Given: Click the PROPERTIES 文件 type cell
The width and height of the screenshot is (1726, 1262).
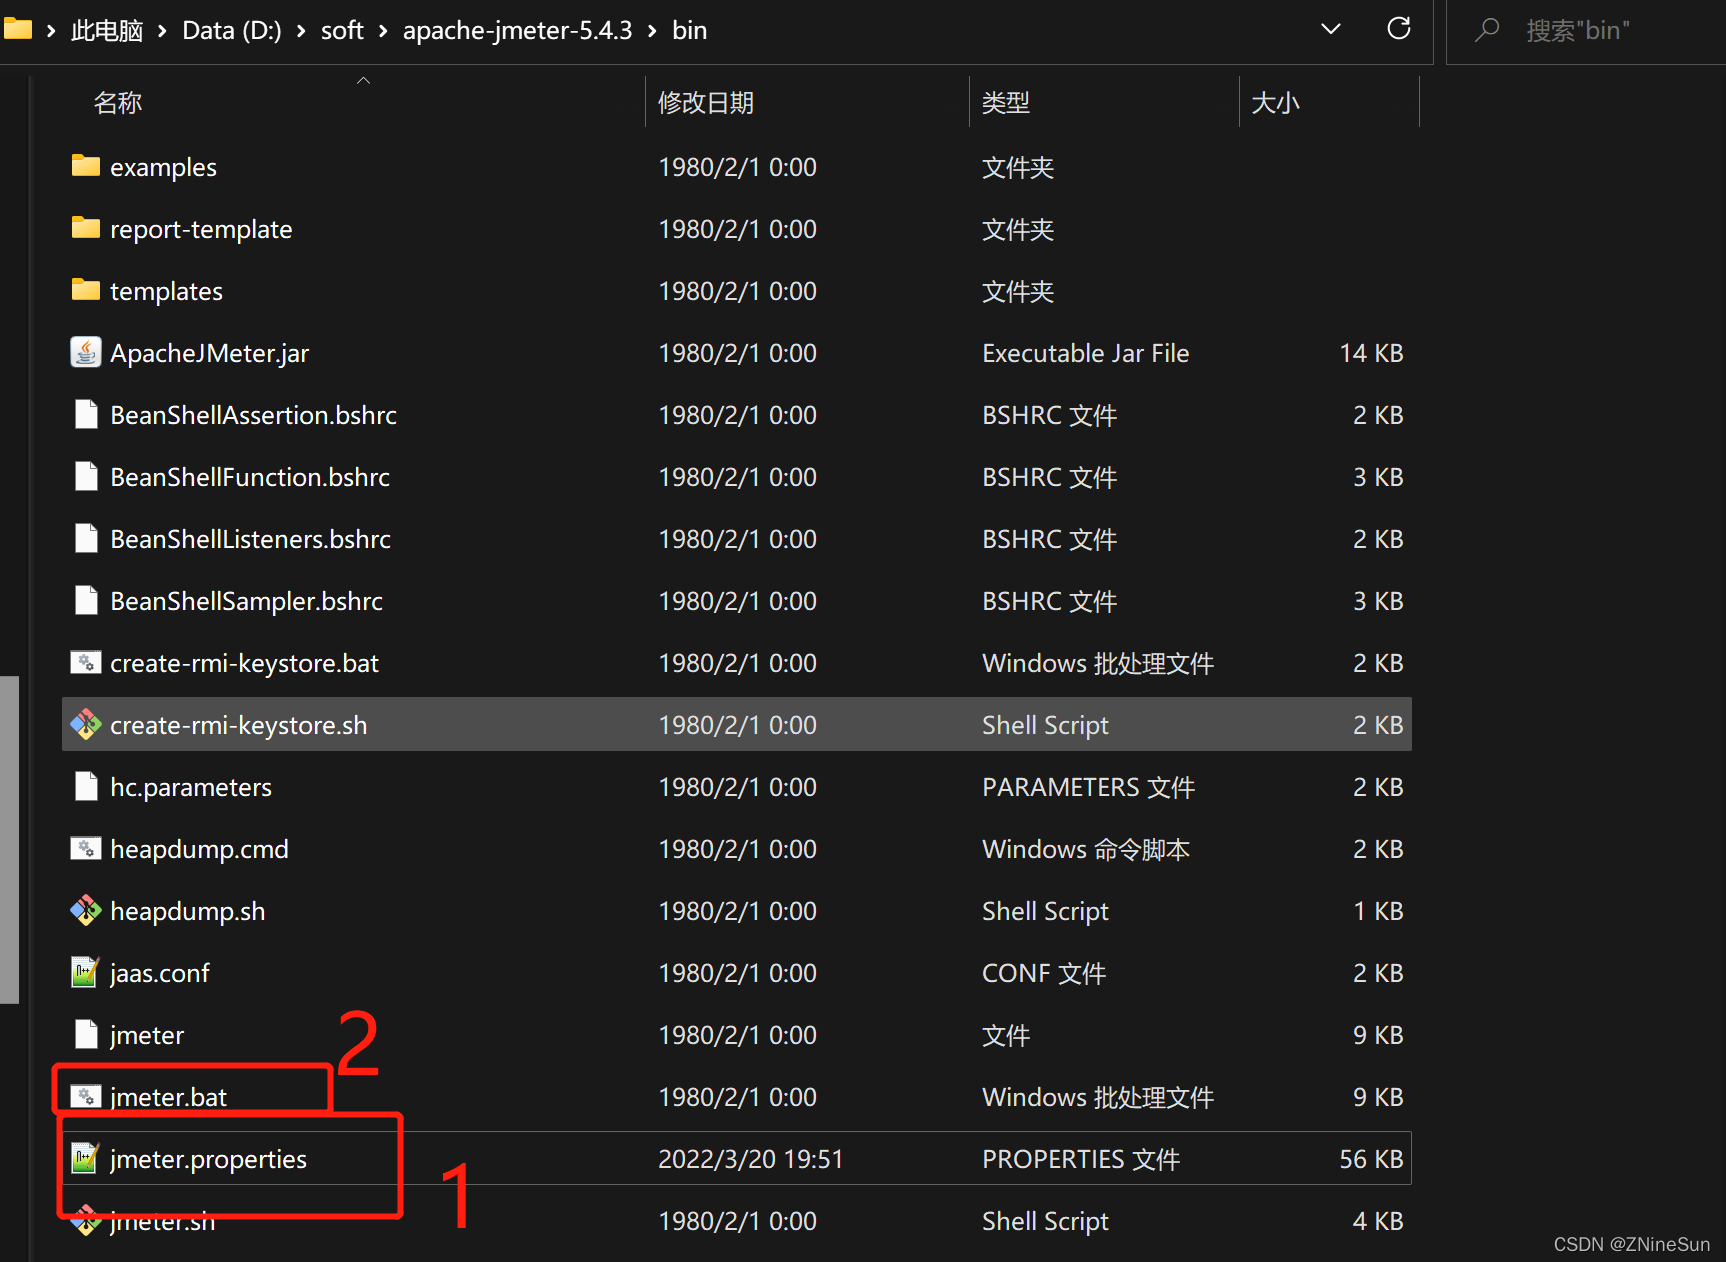Looking at the screenshot, I should [1081, 1159].
